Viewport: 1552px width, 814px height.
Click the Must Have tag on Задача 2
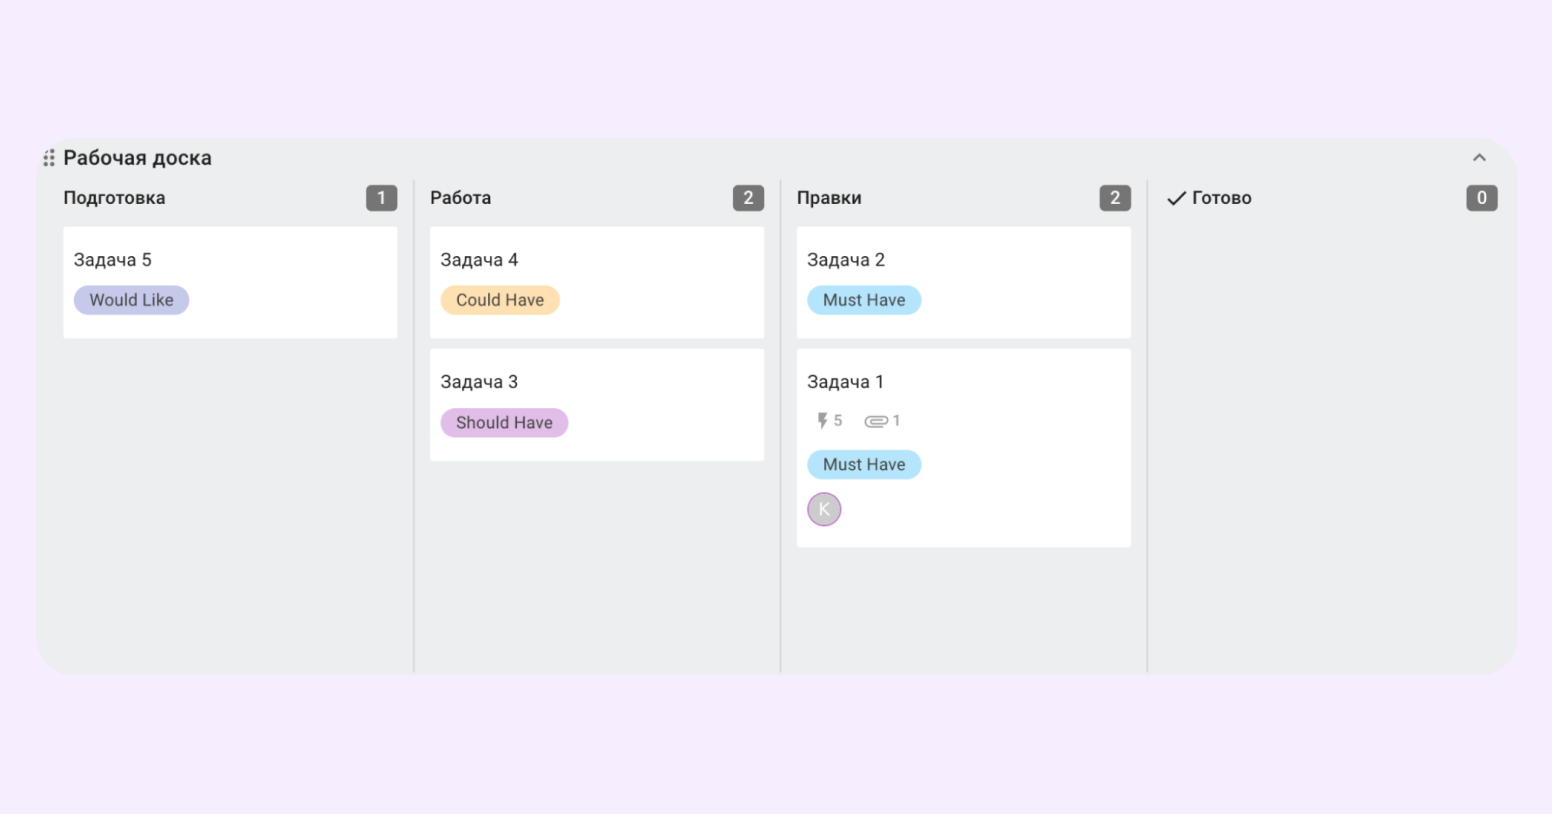(864, 300)
